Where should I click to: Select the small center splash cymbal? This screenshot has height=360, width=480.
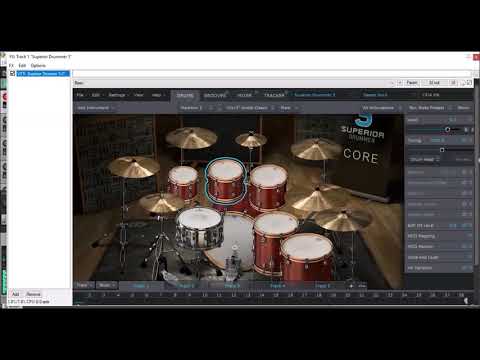point(251,140)
